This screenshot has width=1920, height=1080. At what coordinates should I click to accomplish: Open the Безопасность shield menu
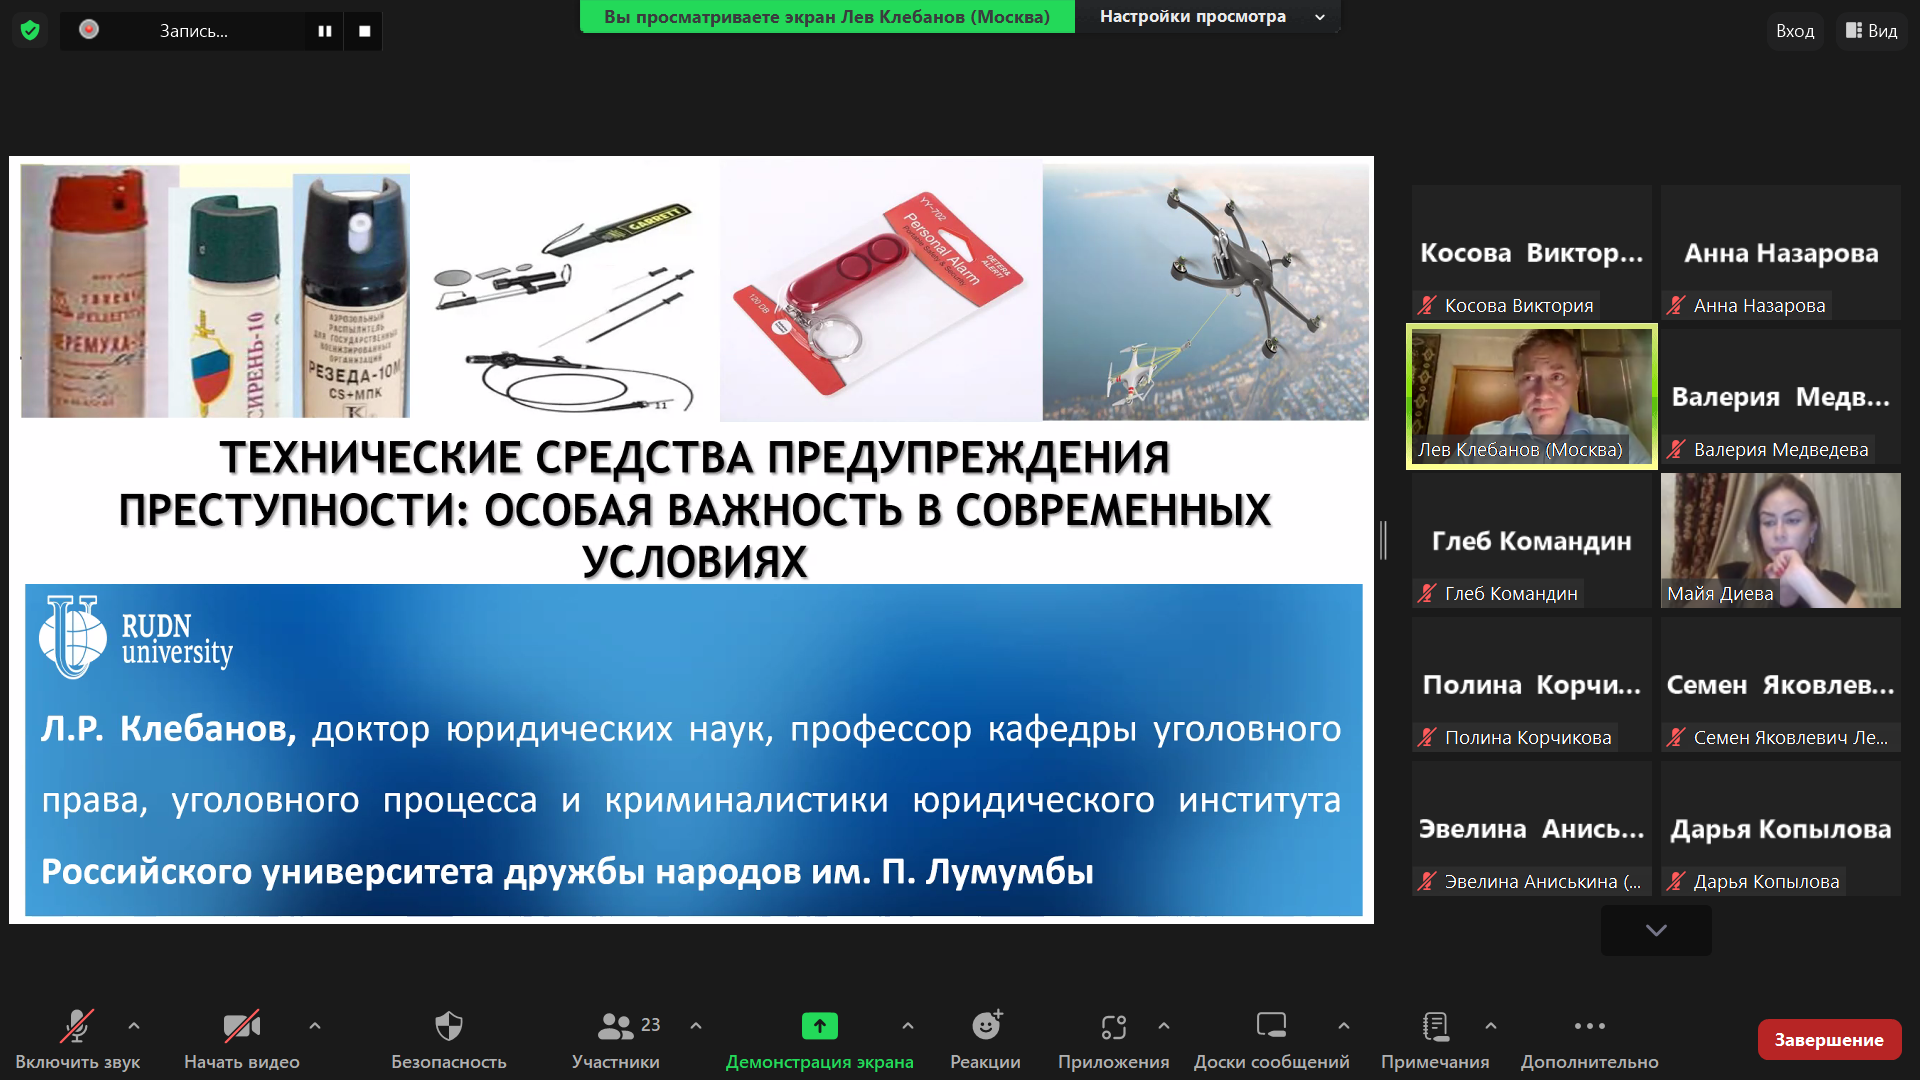(x=449, y=1040)
